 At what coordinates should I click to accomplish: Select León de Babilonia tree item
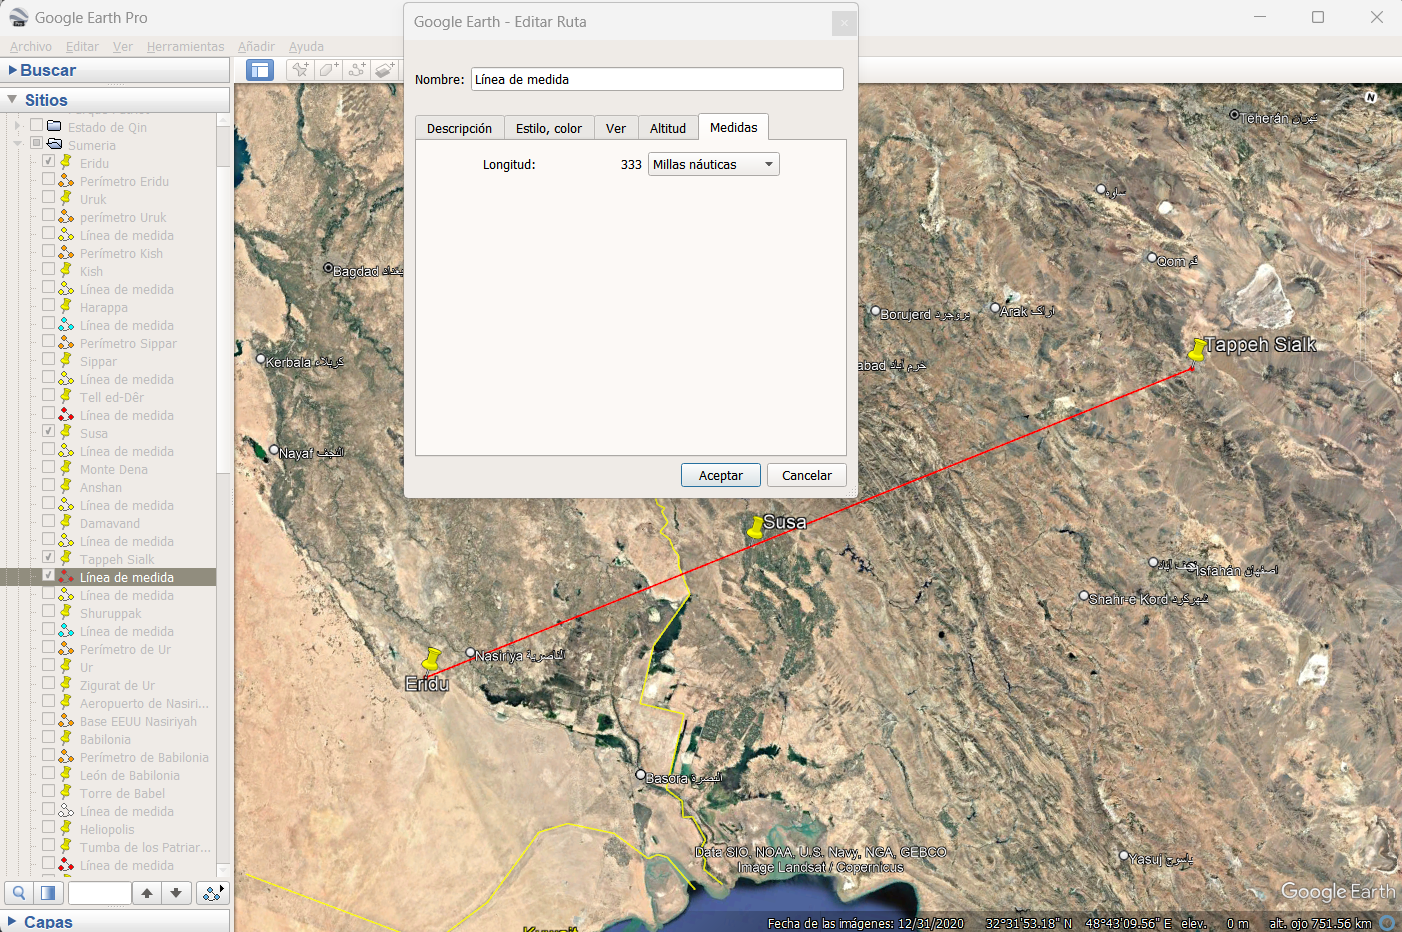(130, 775)
